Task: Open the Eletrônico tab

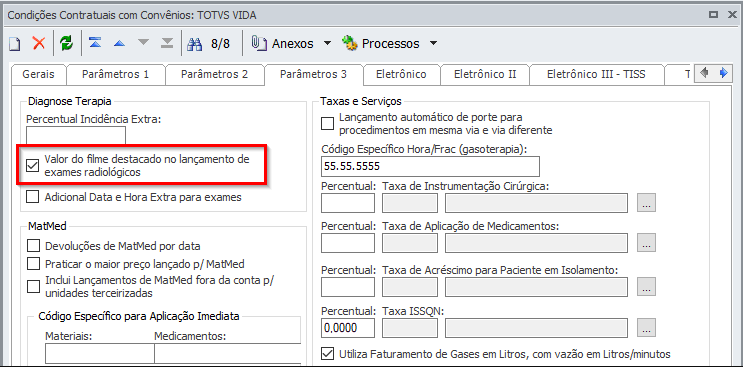Action: [x=401, y=74]
